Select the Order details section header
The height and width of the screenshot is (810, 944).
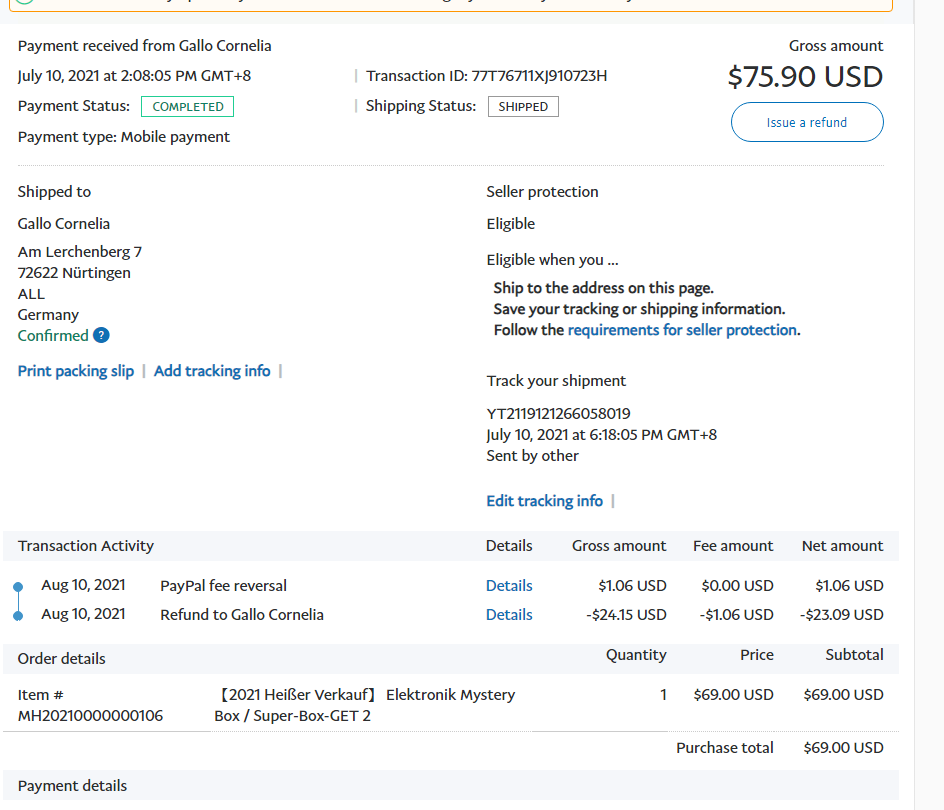[62, 659]
